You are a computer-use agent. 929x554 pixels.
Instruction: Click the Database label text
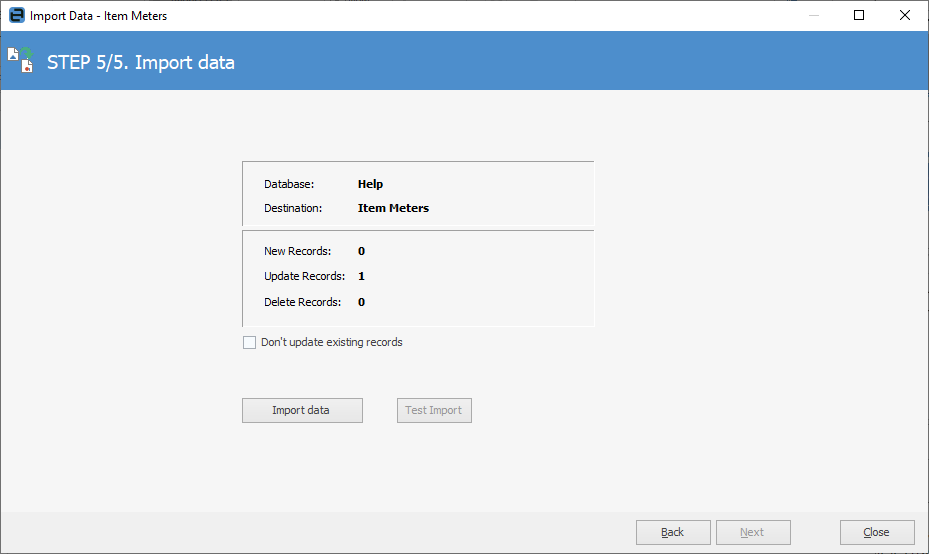point(289,184)
